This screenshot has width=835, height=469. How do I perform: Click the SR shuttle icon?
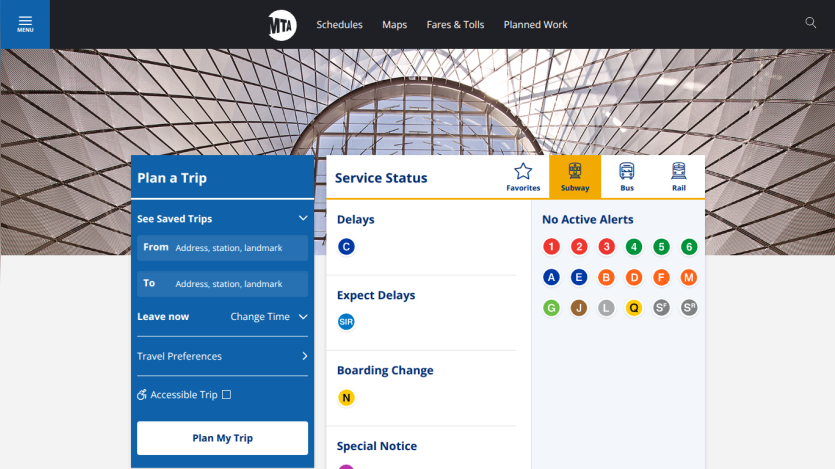click(x=689, y=308)
